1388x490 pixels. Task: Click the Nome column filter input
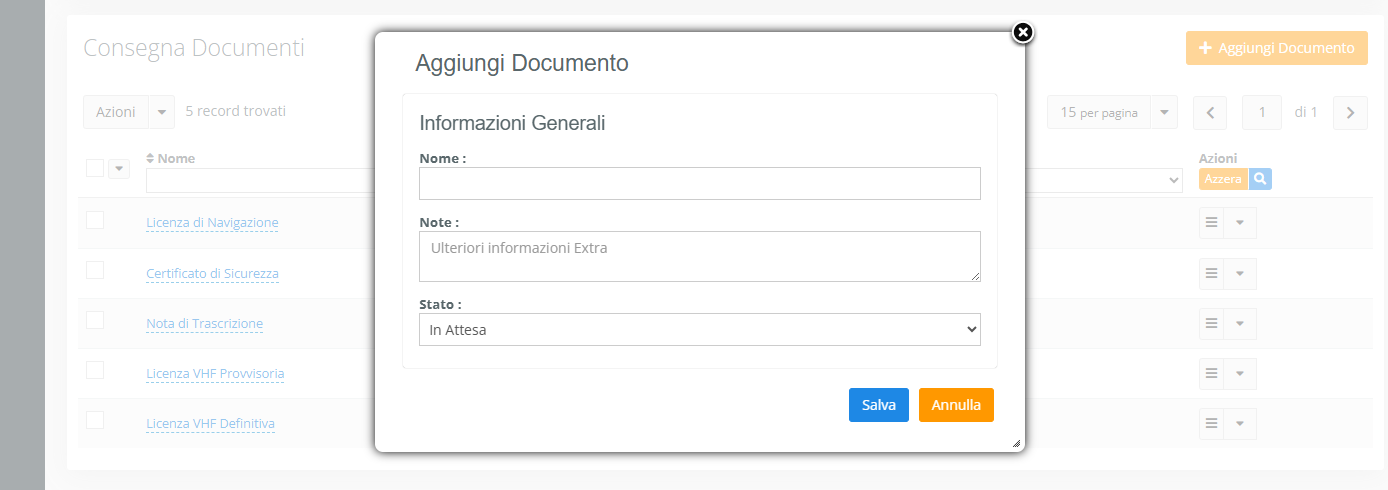click(260, 180)
